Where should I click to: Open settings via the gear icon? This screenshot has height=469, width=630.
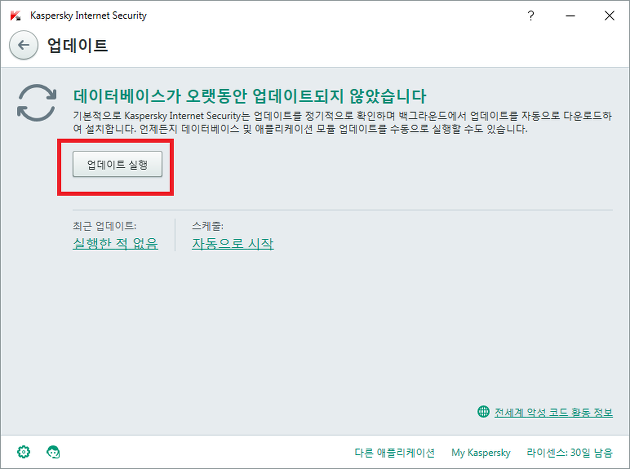pos(24,452)
